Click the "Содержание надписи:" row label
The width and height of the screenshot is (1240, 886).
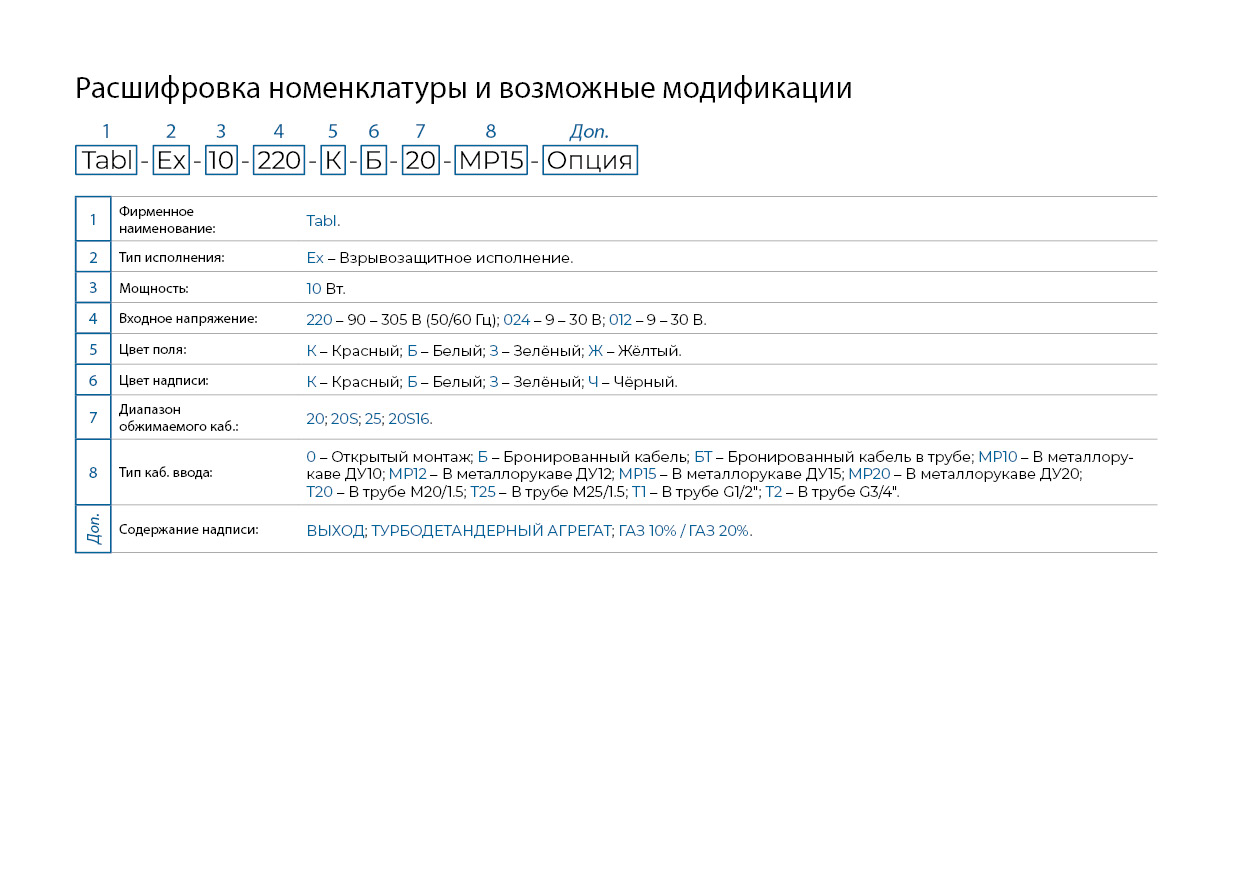point(188,530)
